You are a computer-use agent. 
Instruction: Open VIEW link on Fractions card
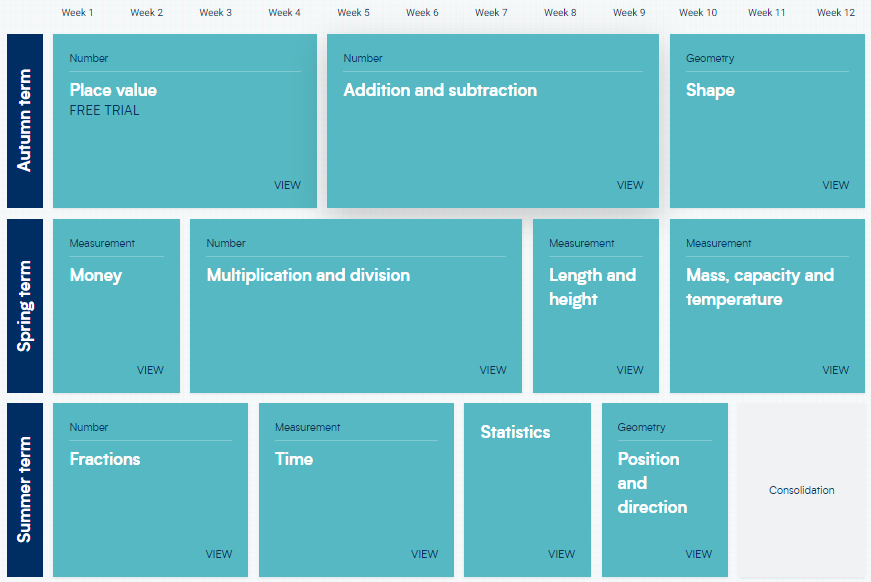click(x=219, y=554)
